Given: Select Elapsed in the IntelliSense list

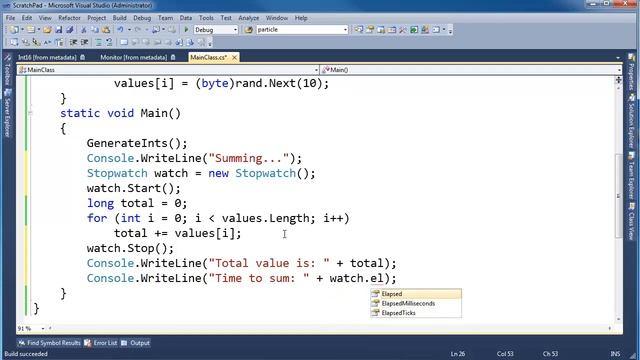Looking at the screenshot, I should click(x=416, y=294).
